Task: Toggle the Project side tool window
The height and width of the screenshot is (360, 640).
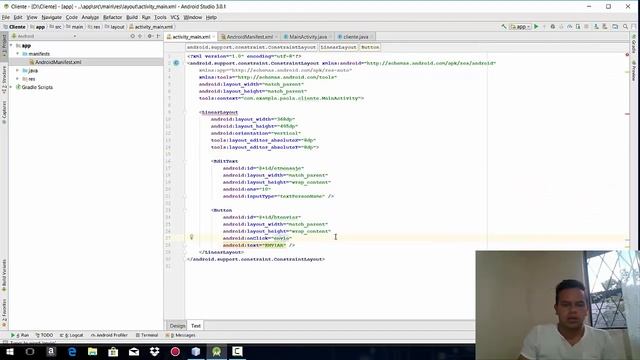Action: point(4,45)
